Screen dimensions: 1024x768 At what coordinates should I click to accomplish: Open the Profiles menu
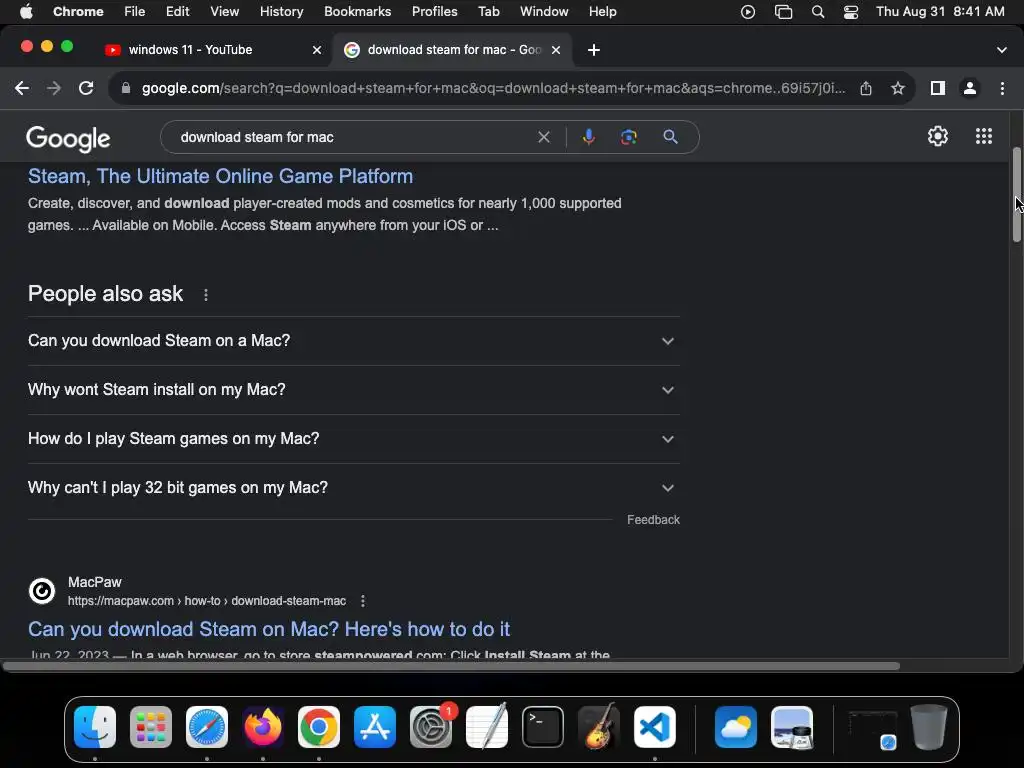434,12
